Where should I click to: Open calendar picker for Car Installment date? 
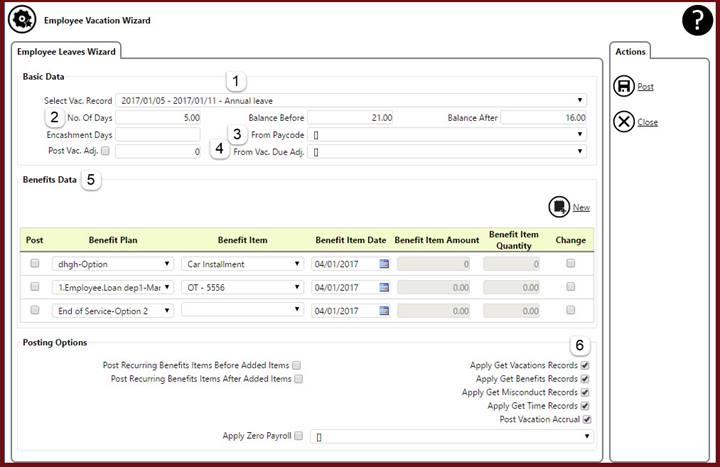383,264
